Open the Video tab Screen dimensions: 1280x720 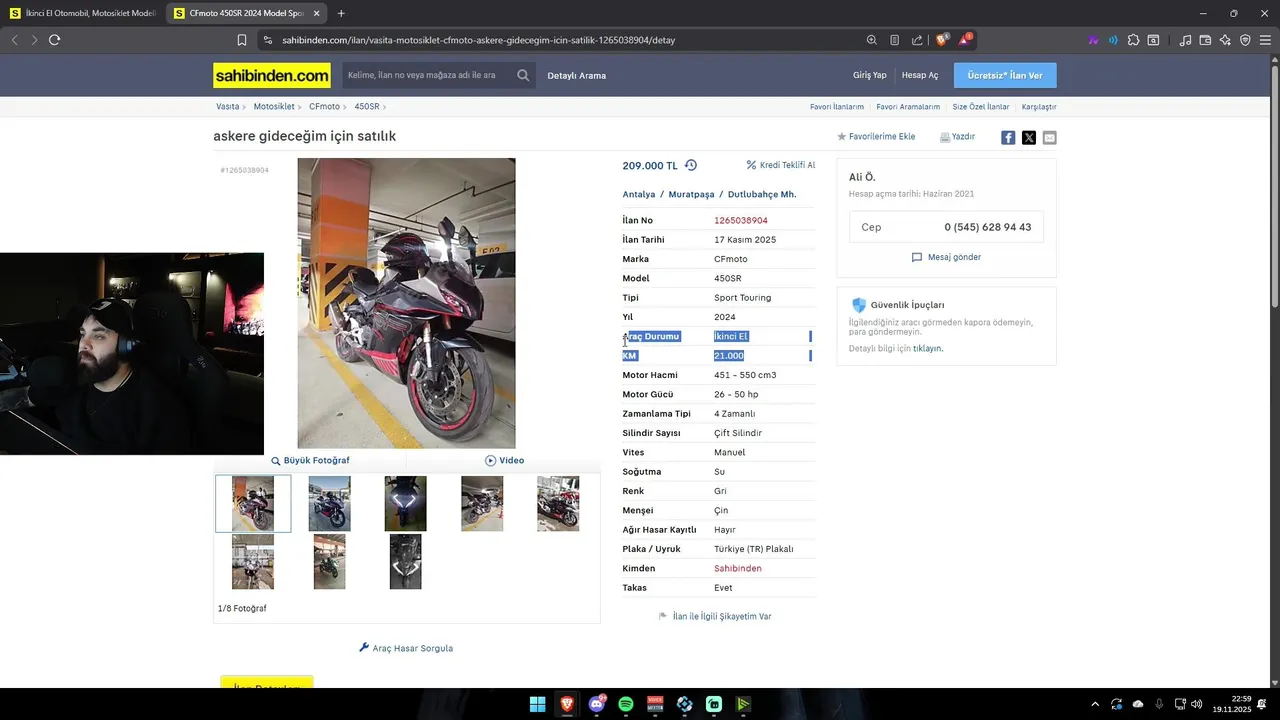(x=505, y=460)
